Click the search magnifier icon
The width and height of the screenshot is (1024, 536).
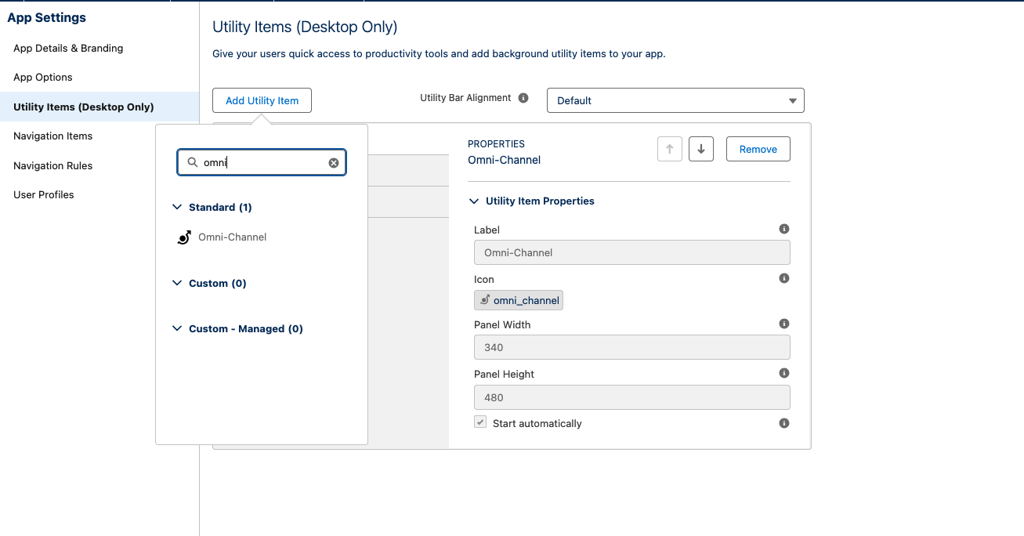[x=192, y=162]
